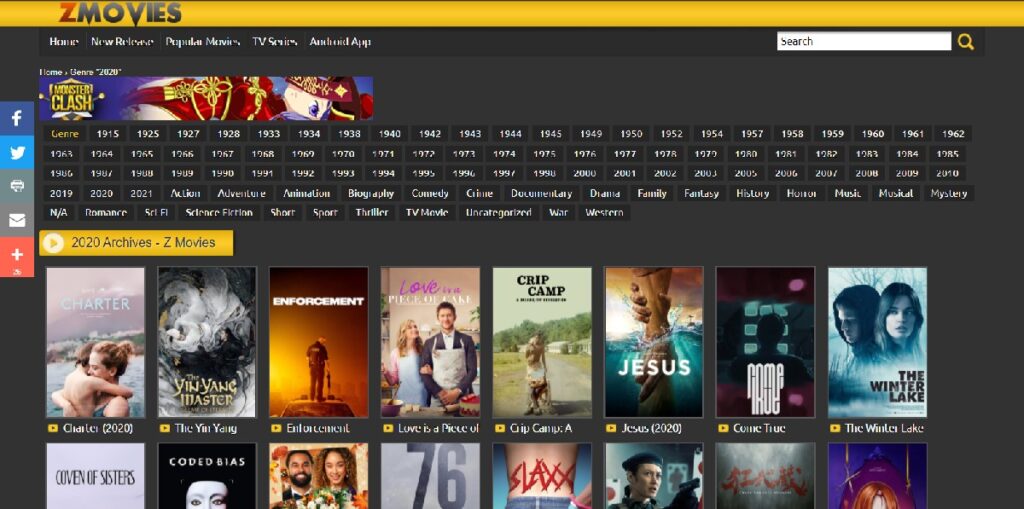The height and width of the screenshot is (509, 1024).
Task: Filter by Horror genre
Action: pyautogui.click(x=801, y=193)
